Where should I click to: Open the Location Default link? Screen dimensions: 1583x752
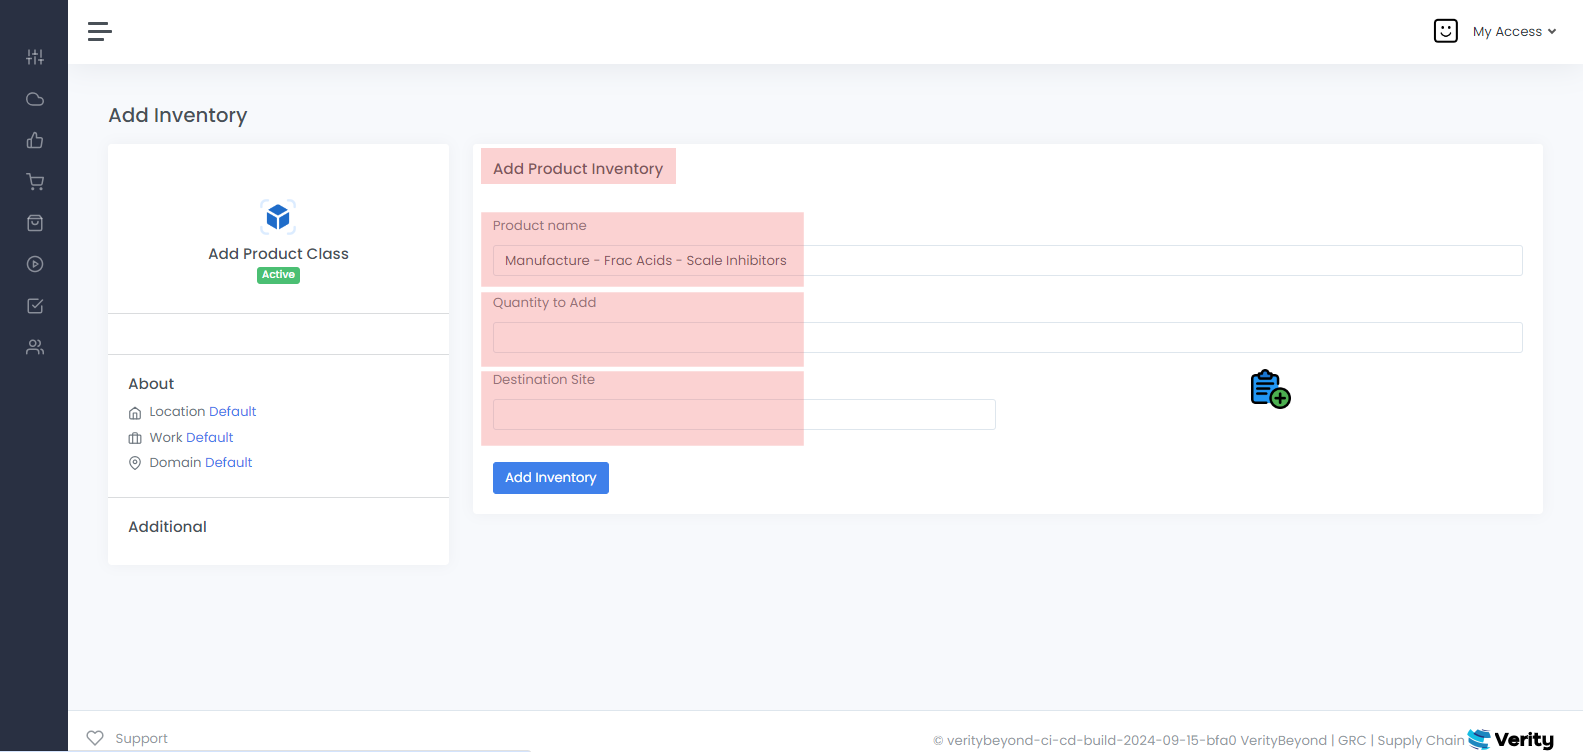(232, 412)
